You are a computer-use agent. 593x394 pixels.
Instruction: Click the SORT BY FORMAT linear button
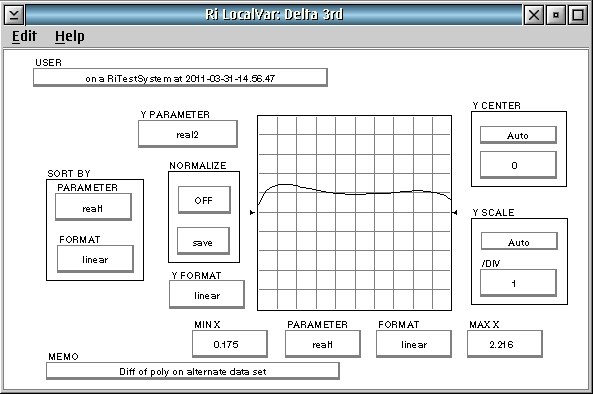click(x=95, y=259)
